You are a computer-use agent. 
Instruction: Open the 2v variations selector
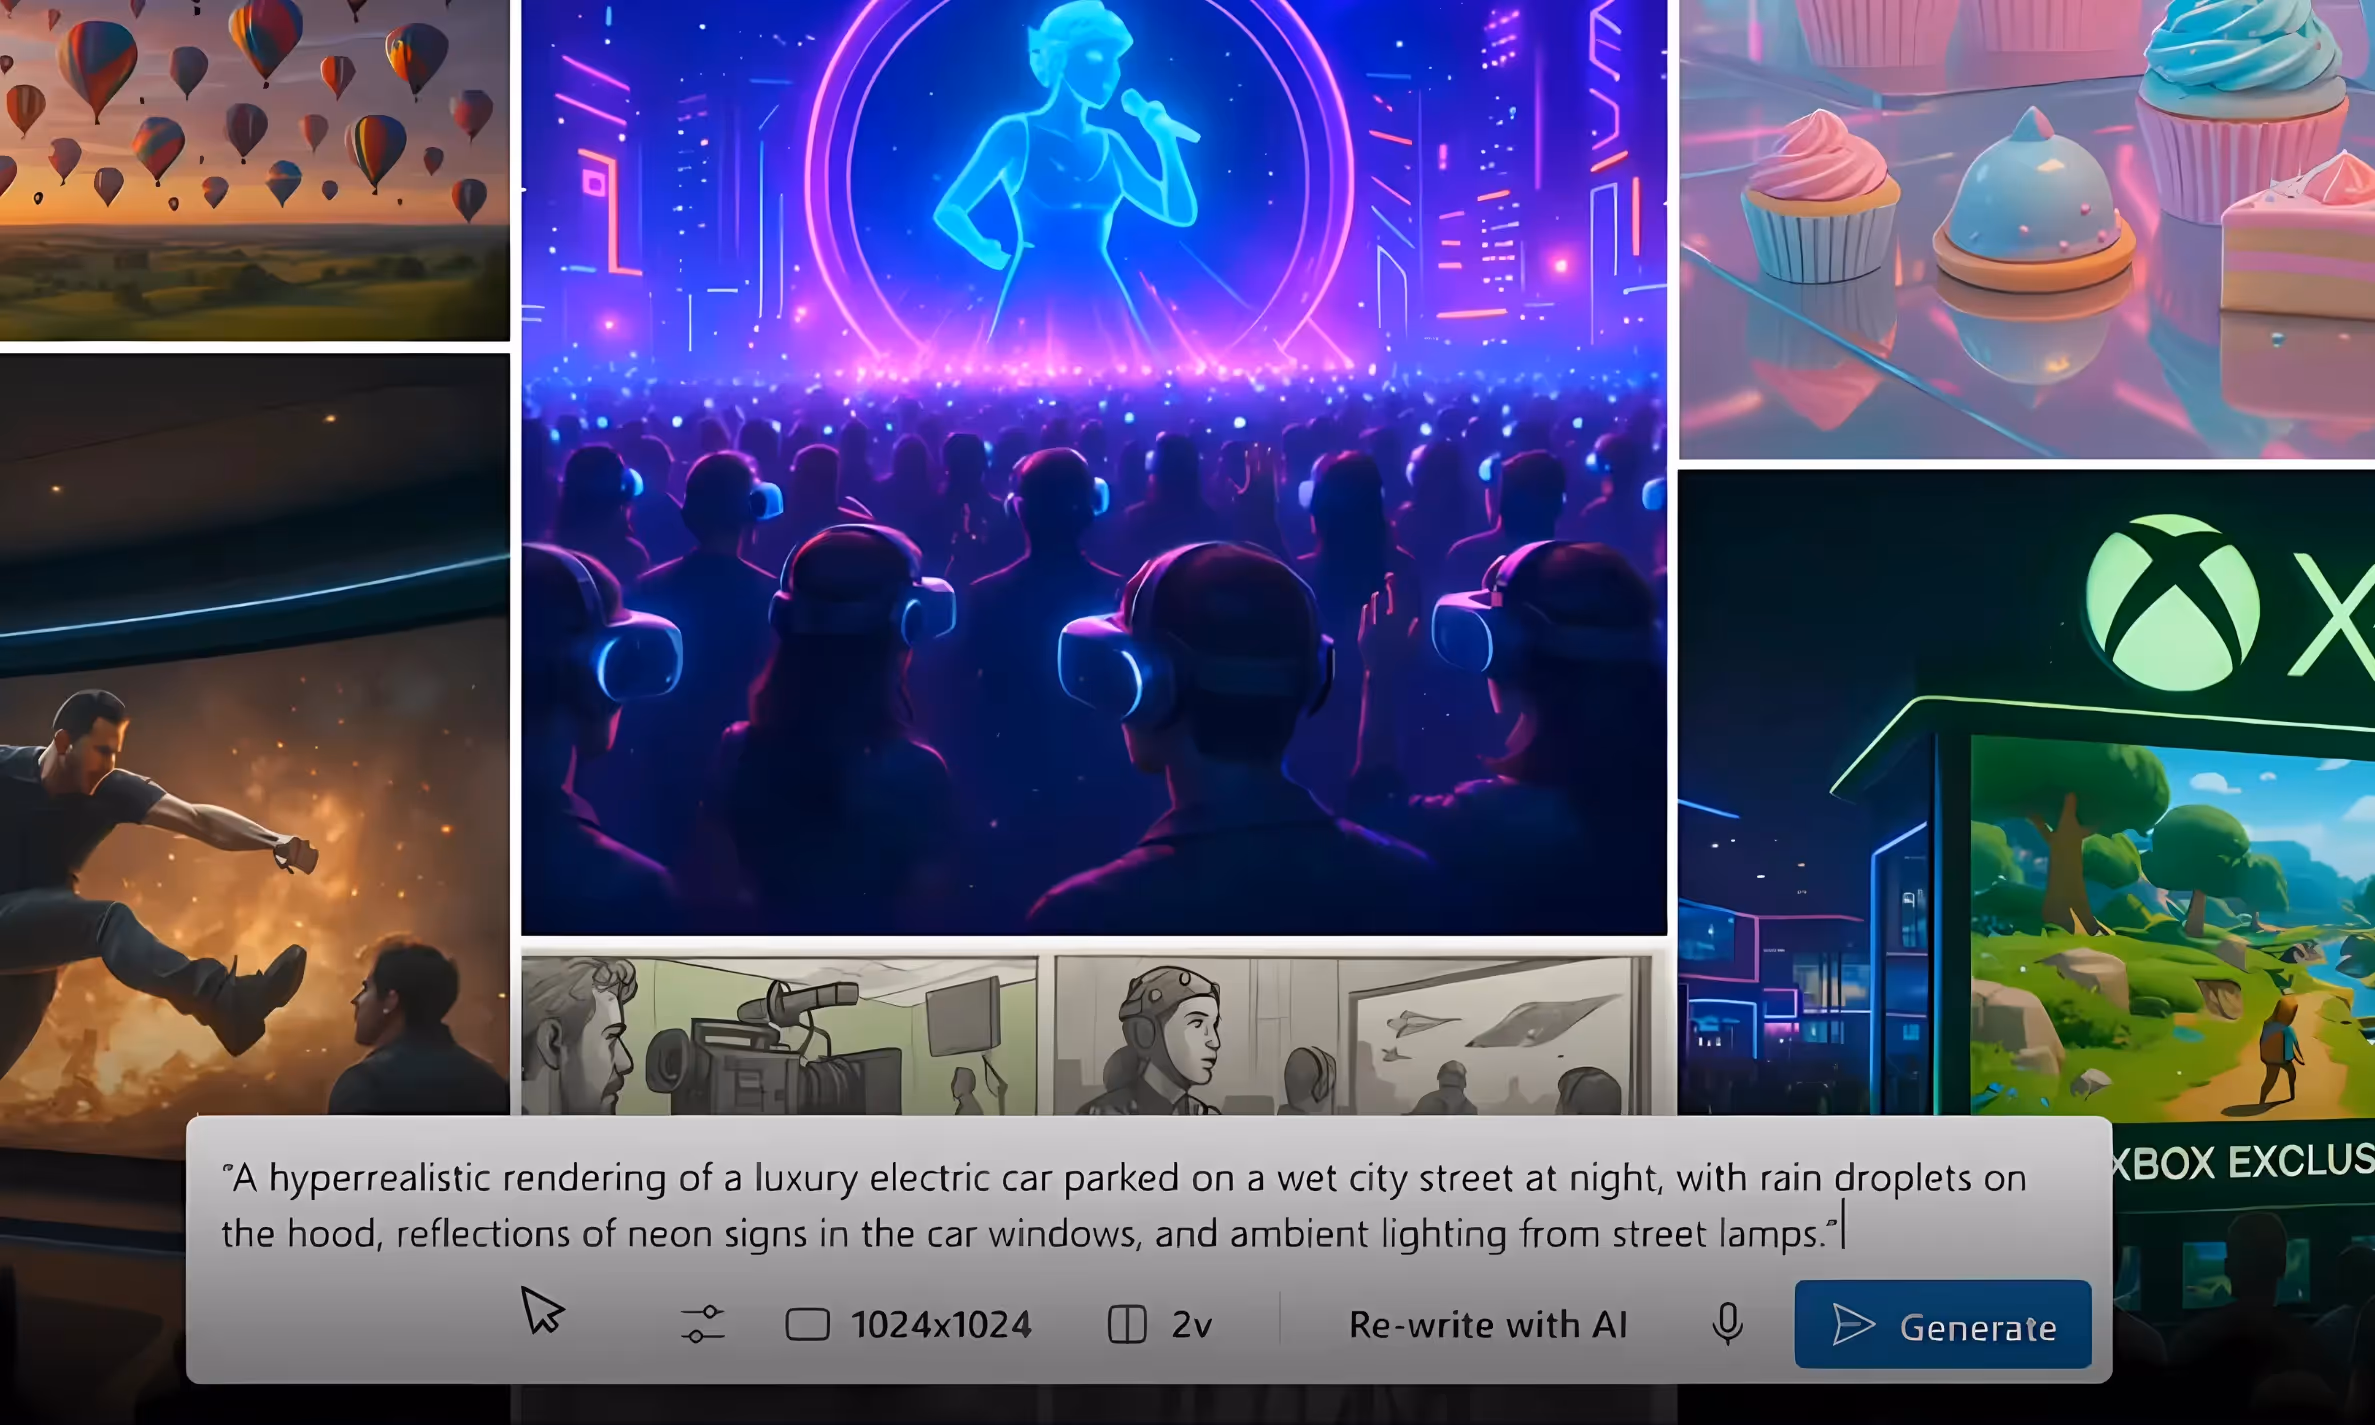pos(1160,1325)
